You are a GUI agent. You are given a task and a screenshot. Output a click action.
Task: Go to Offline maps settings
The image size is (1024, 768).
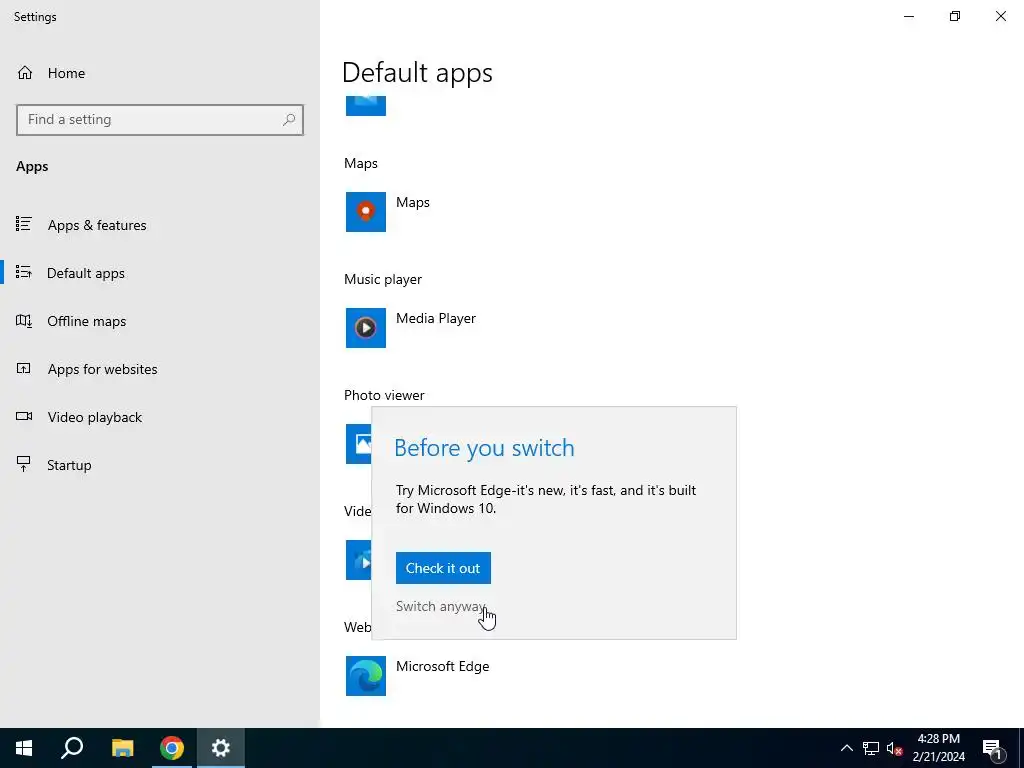86,321
